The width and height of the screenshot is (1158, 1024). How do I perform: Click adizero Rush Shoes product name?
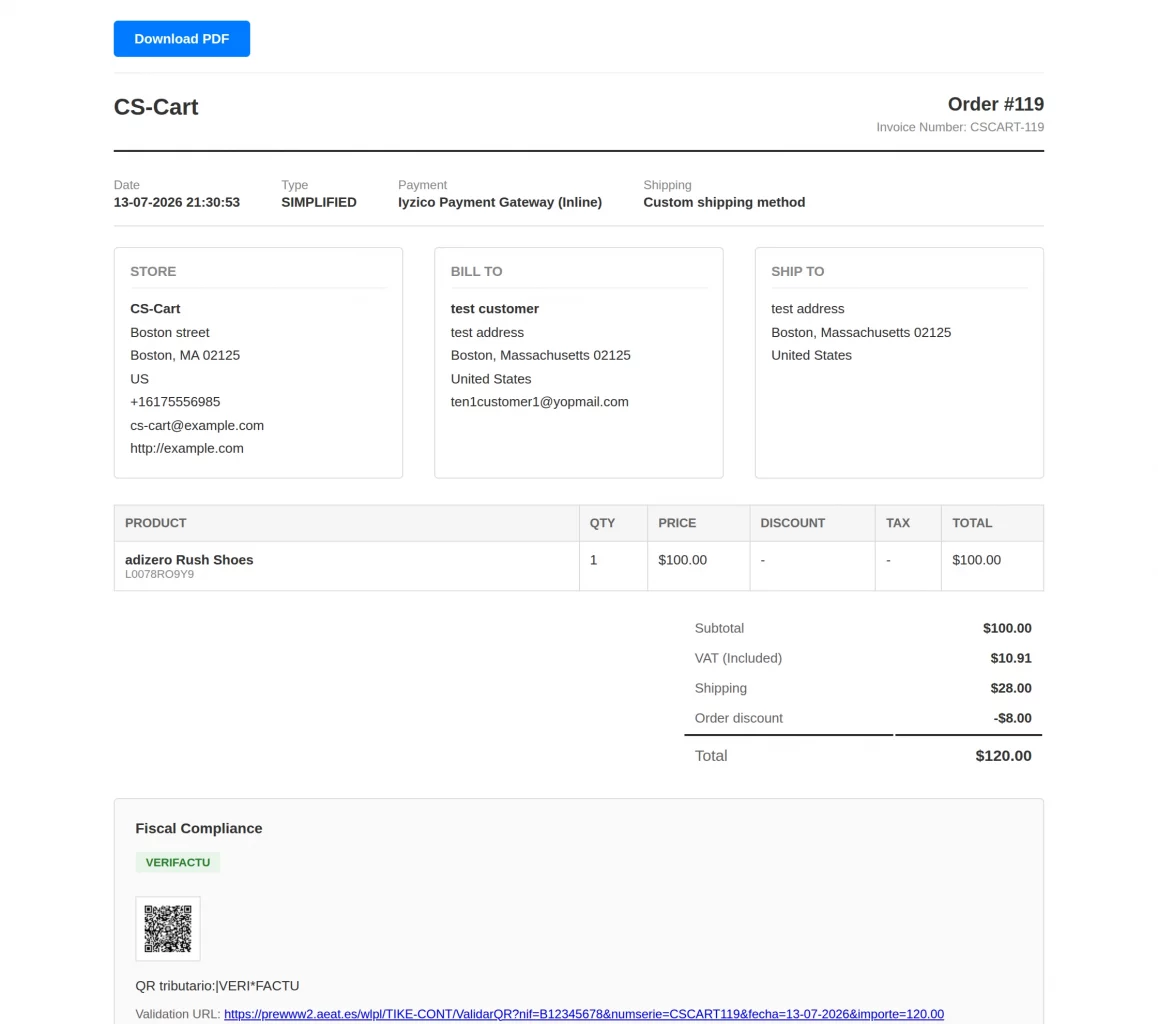coord(189,560)
